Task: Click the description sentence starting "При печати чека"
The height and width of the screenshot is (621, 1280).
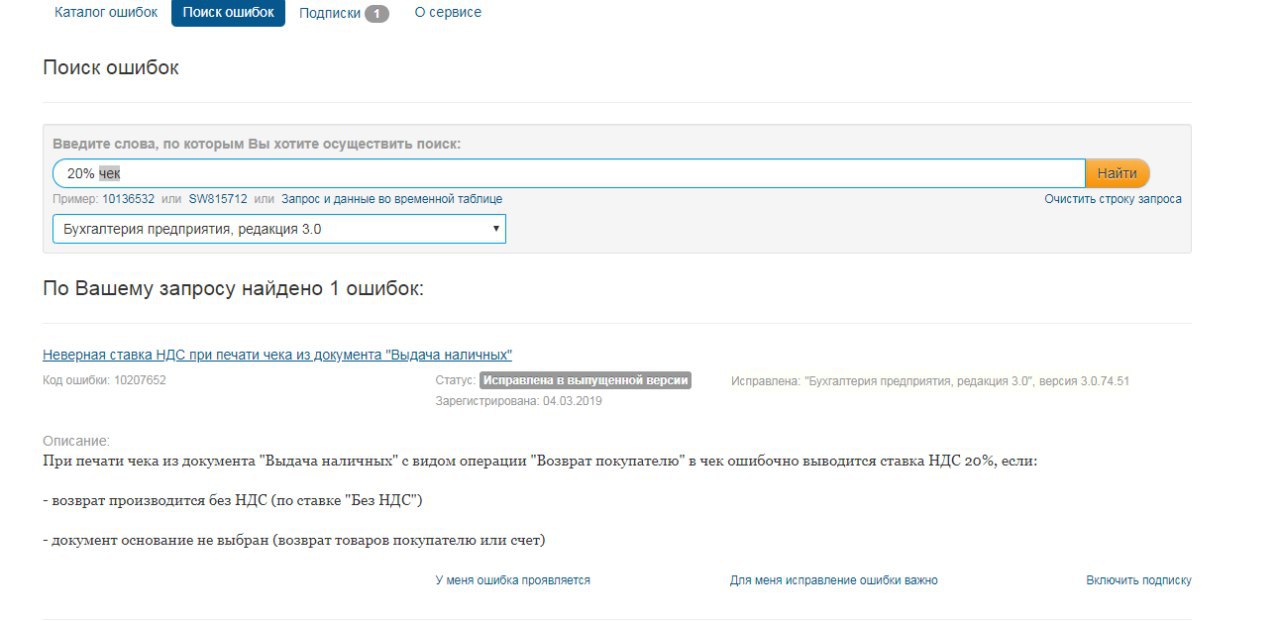Action: coord(541,461)
